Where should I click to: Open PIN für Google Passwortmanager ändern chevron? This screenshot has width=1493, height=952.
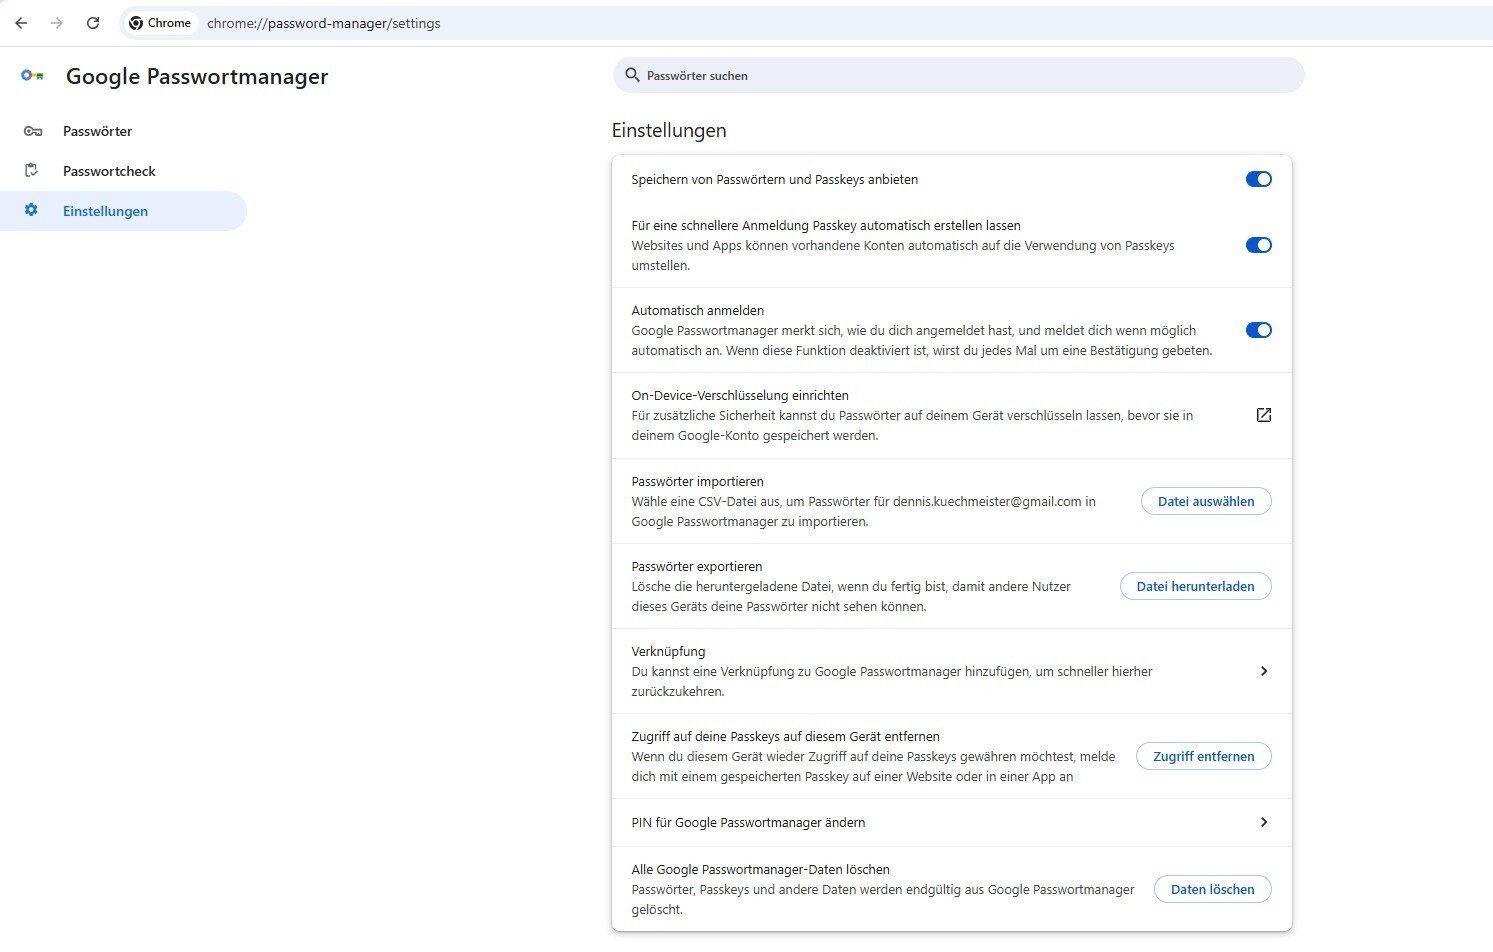1263,822
